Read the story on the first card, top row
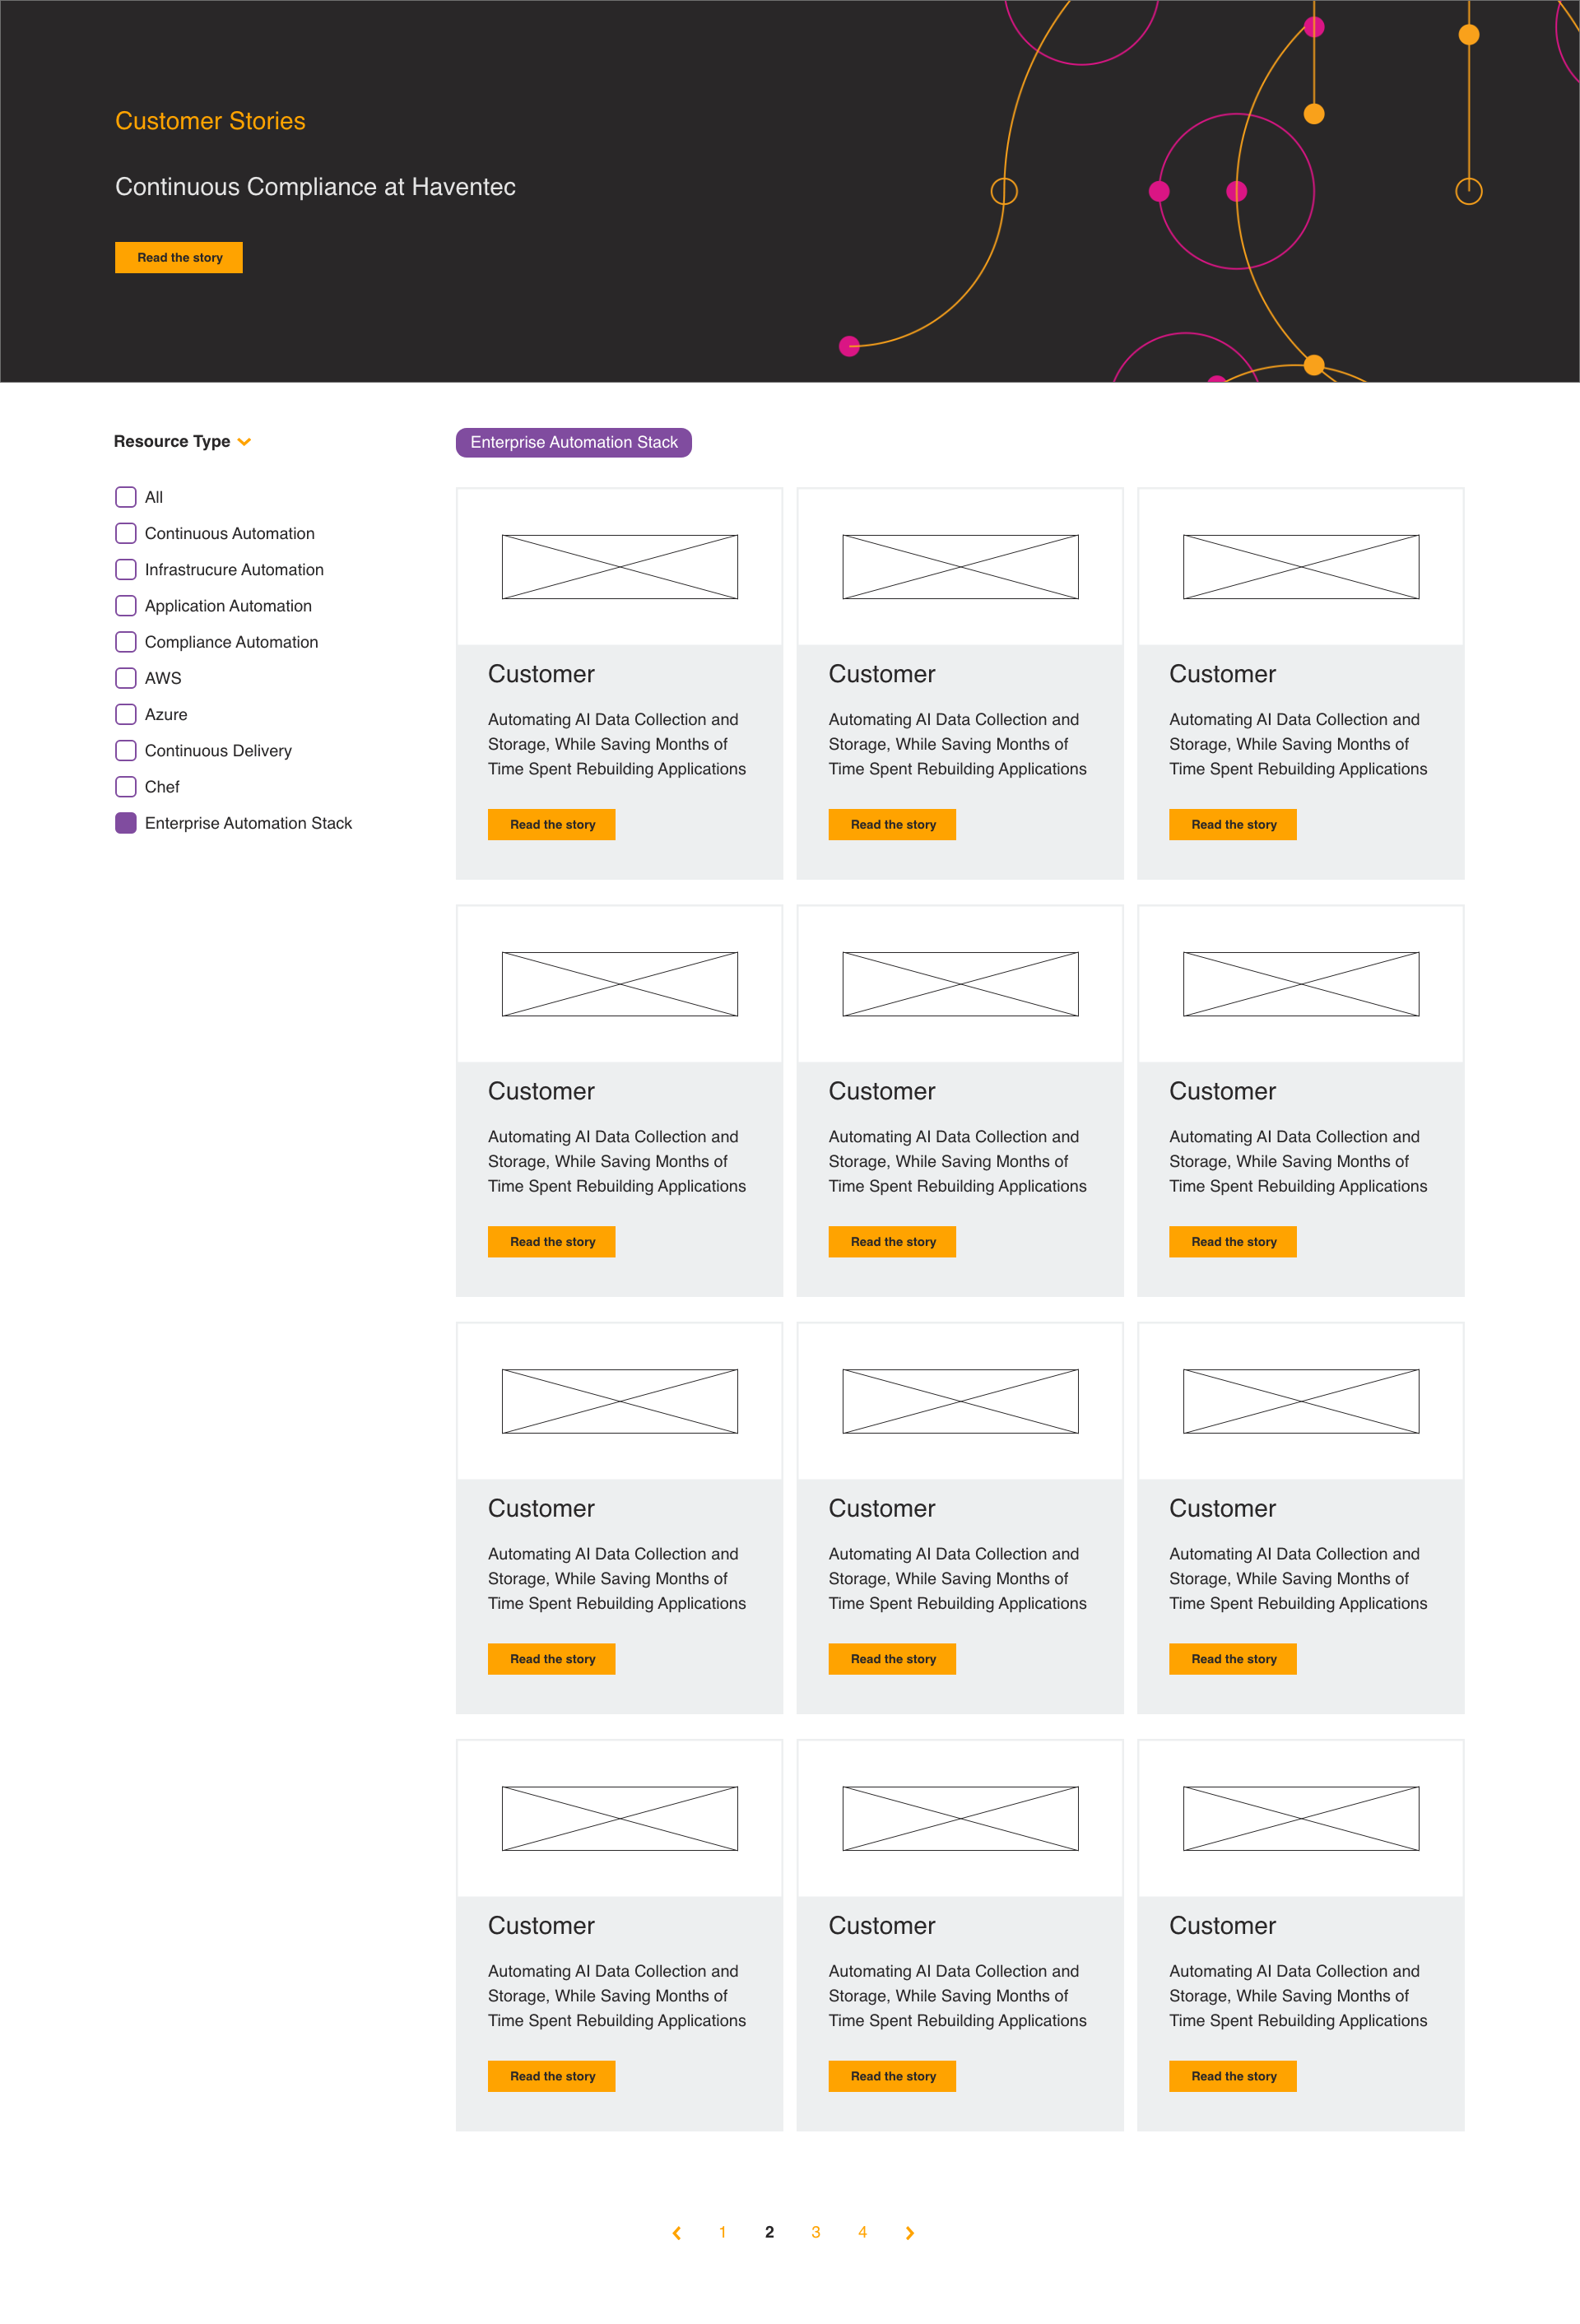This screenshot has height=2324, width=1580. (x=552, y=824)
